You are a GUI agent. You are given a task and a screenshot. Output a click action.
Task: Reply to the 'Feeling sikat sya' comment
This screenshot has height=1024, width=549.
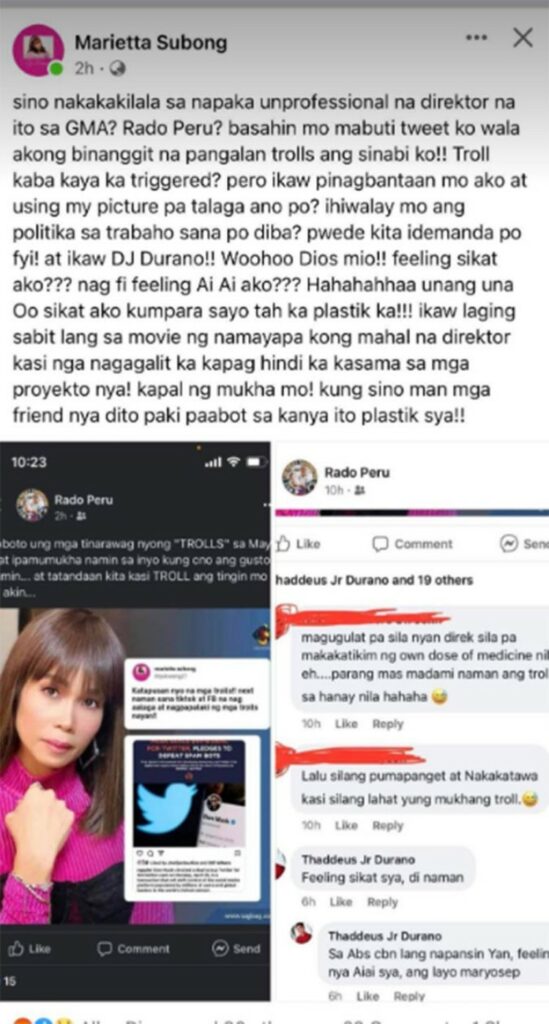pyautogui.click(x=382, y=903)
